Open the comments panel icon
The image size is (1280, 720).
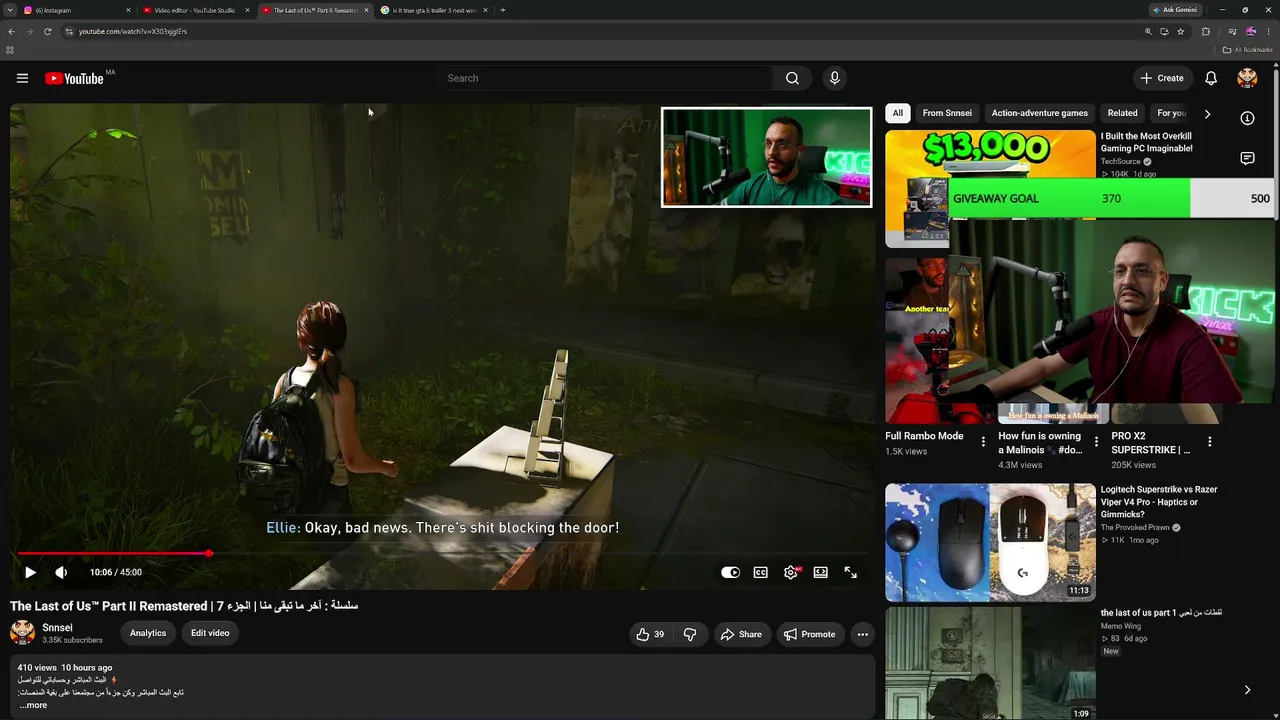click(1247, 158)
